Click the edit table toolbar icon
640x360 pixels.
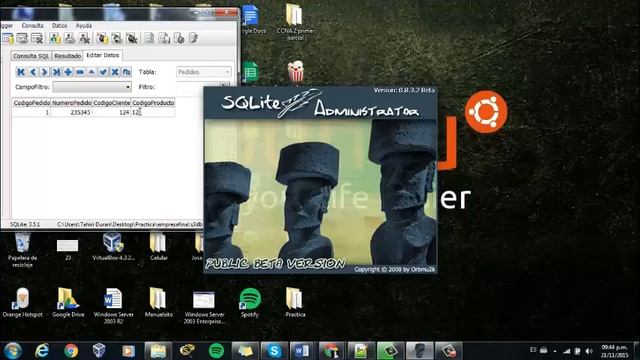tap(22, 39)
